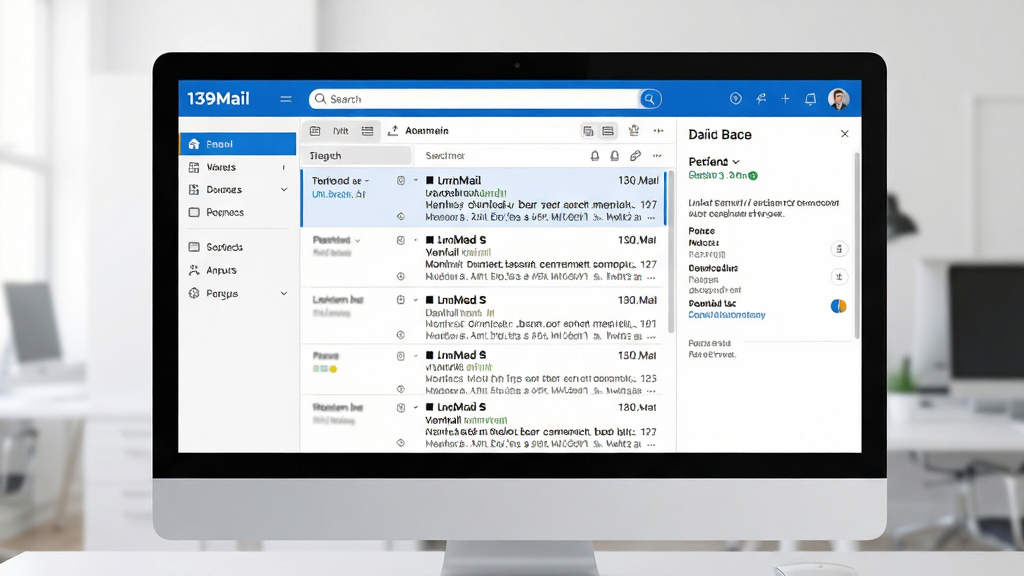Open help from the top blue bar
The width and height of the screenshot is (1024, 576).
click(x=735, y=99)
